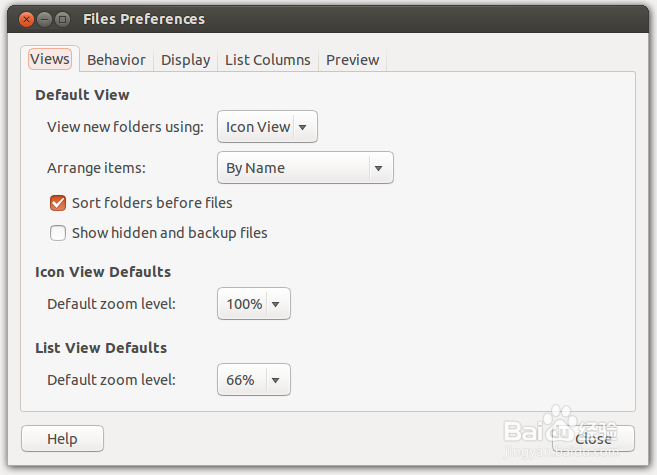Go to the Display tab

(185, 60)
